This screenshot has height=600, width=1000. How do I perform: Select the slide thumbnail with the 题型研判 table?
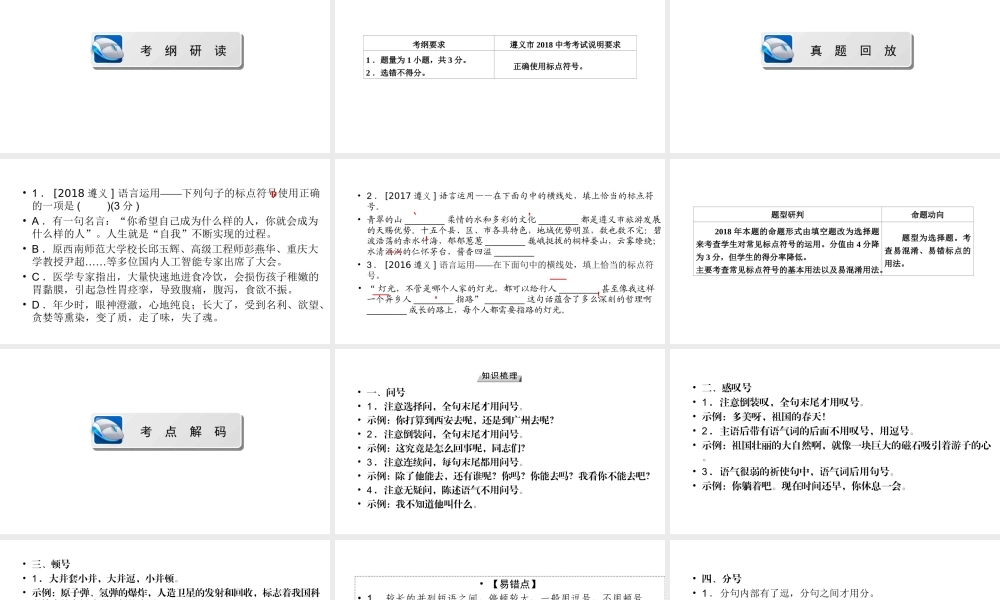(835, 251)
